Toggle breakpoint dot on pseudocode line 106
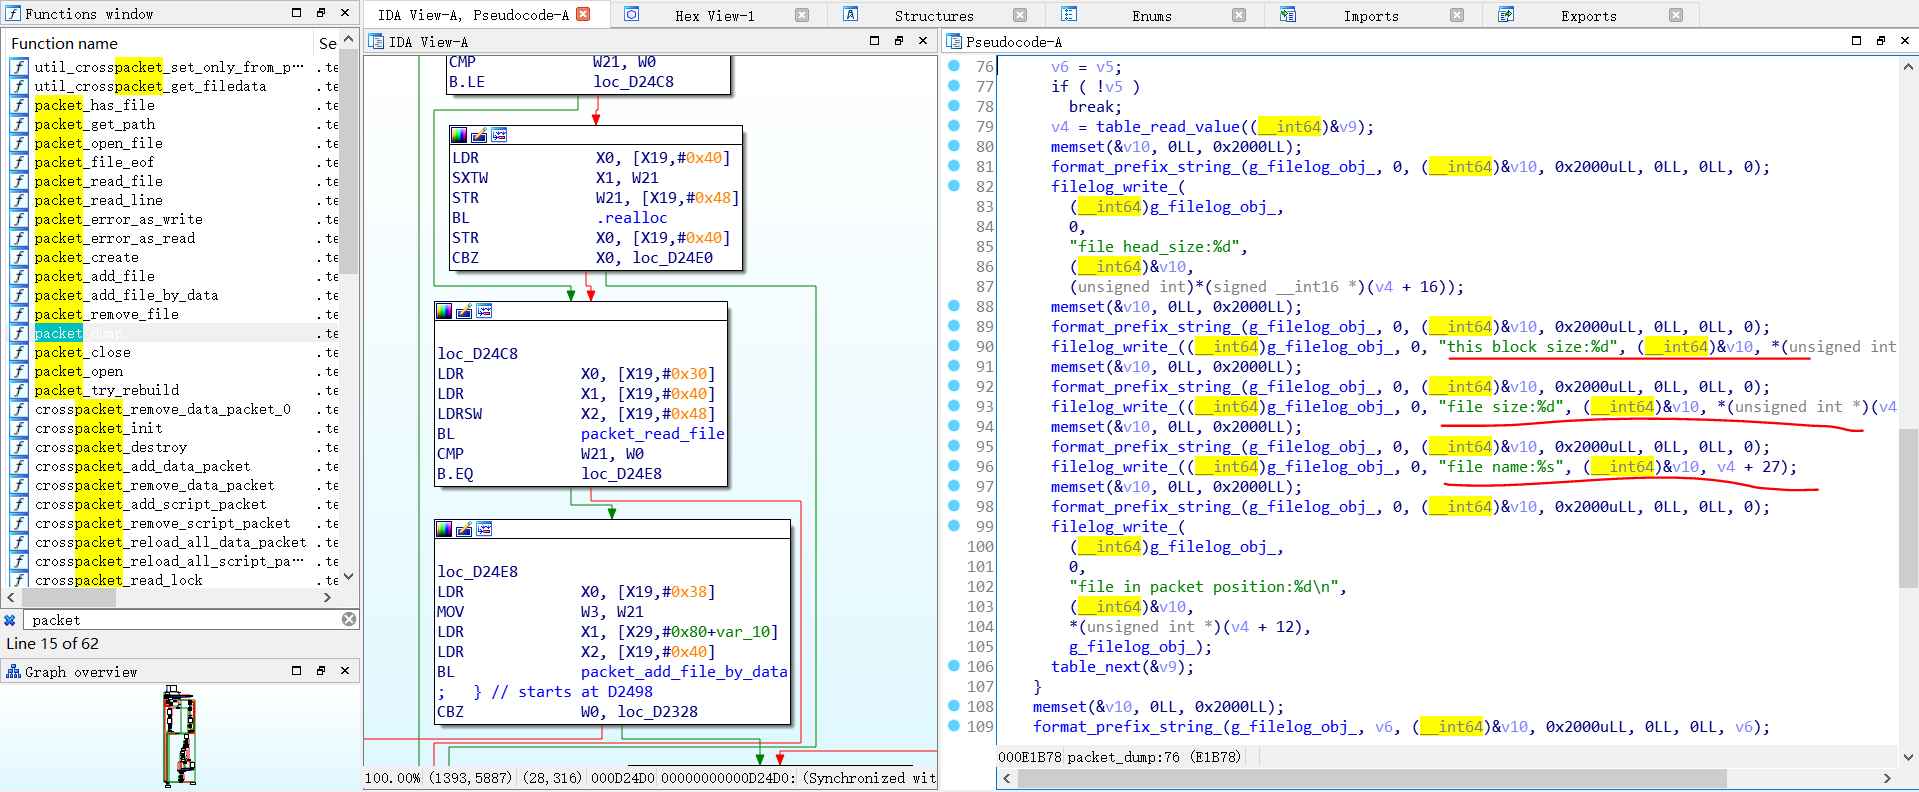Viewport: 1919px width, 792px height. tap(954, 666)
